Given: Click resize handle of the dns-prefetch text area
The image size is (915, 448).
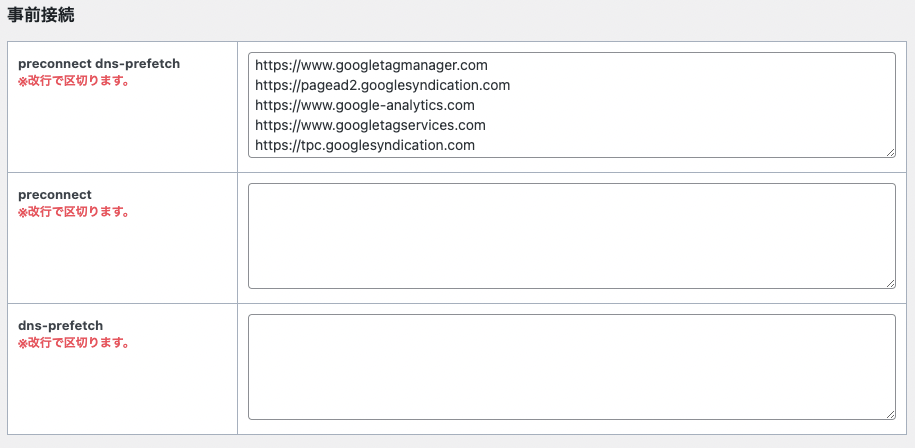Looking at the screenshot, I should pyautogui.click(x=890, y=414).
